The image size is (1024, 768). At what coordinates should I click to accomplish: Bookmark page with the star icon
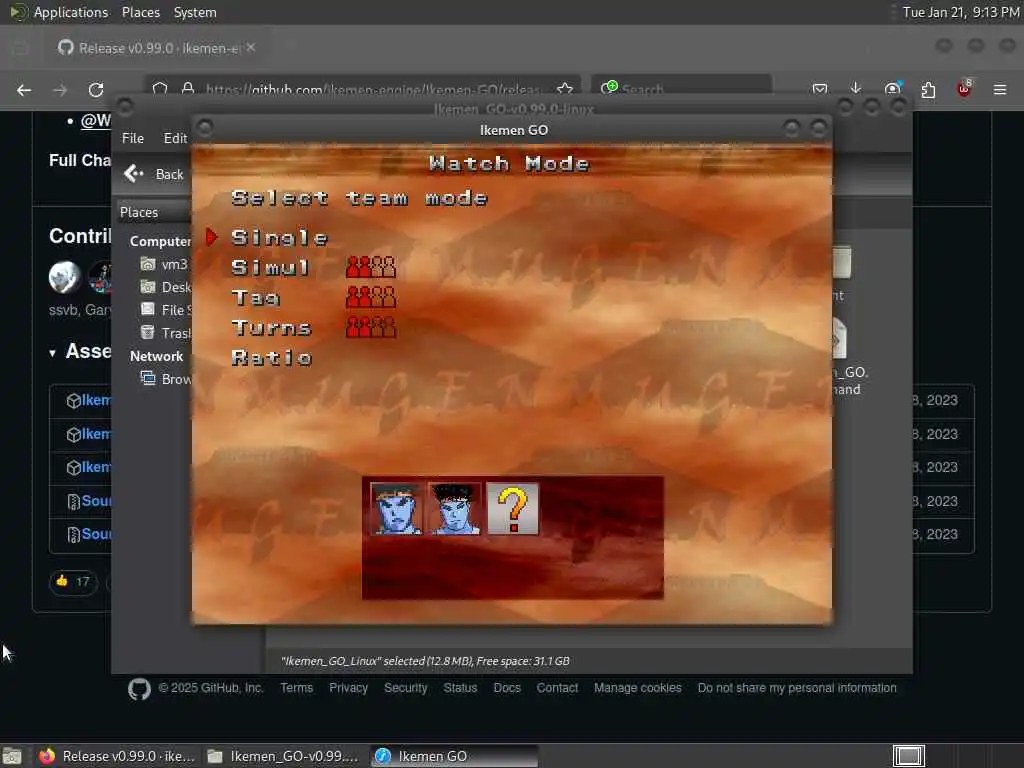coord(565,89)
